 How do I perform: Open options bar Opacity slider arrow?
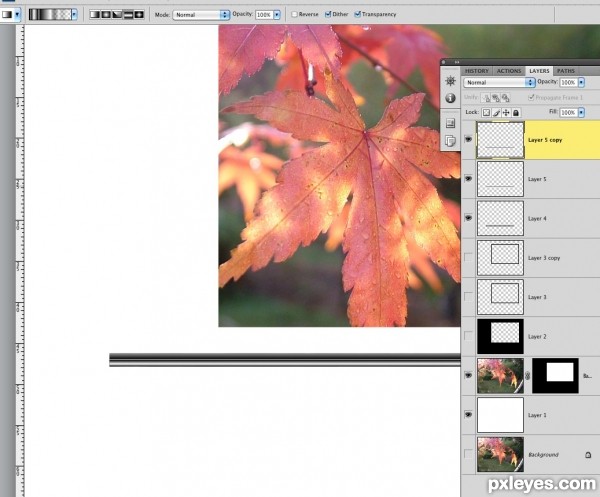(x=277, y=15)
